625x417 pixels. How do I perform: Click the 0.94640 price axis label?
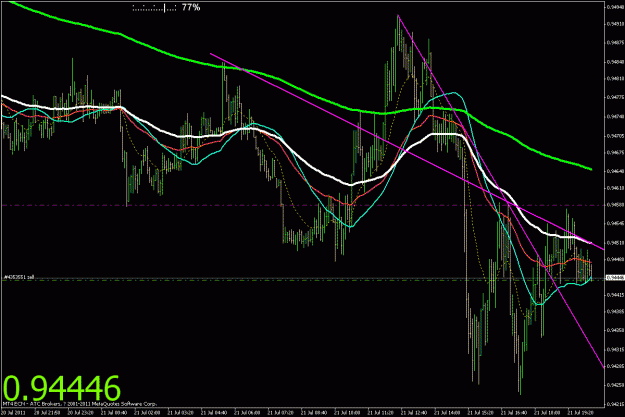(615, 171)
